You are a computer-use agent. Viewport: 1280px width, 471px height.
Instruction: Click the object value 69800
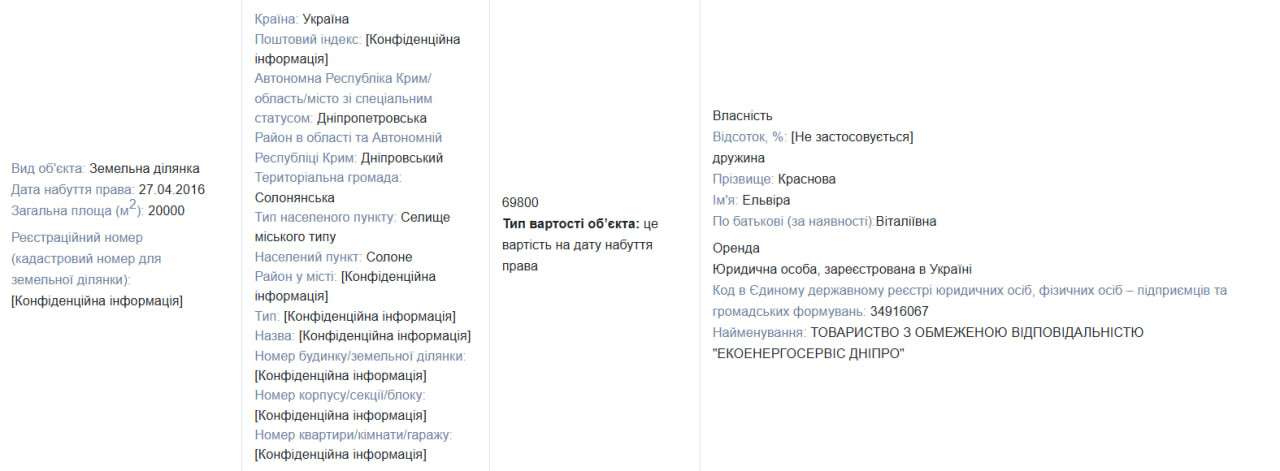point(520,202)
